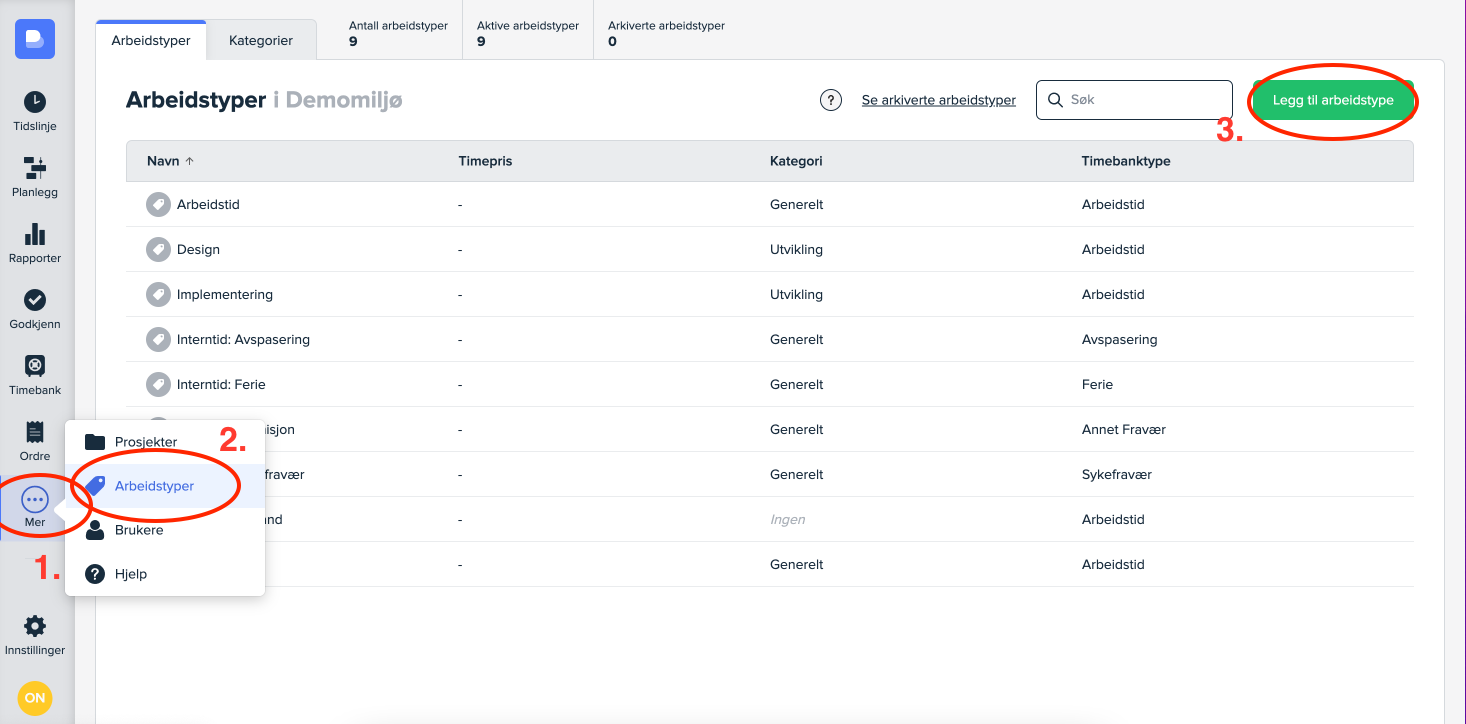This screenshot has width=1466, height=724.
Task: Click the app logo at top left
Action: tap(35, 39)
